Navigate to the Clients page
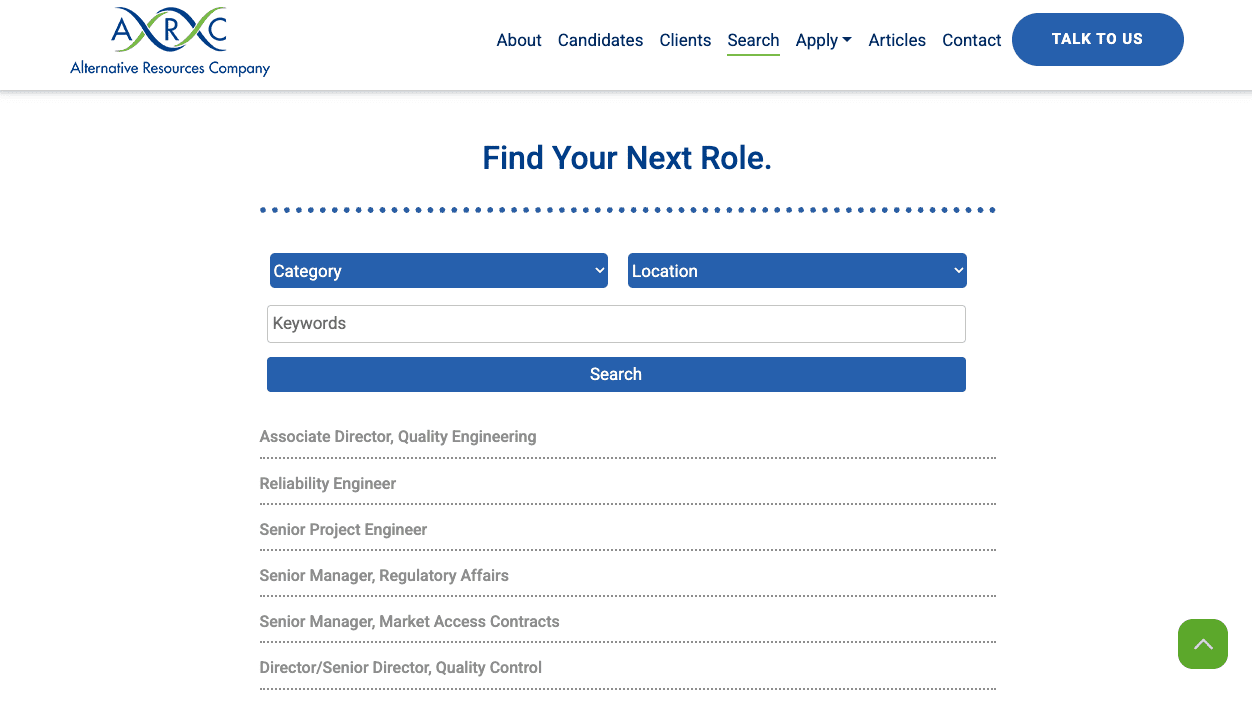The height and width of the screenshot is (707, 1252). 685,40
